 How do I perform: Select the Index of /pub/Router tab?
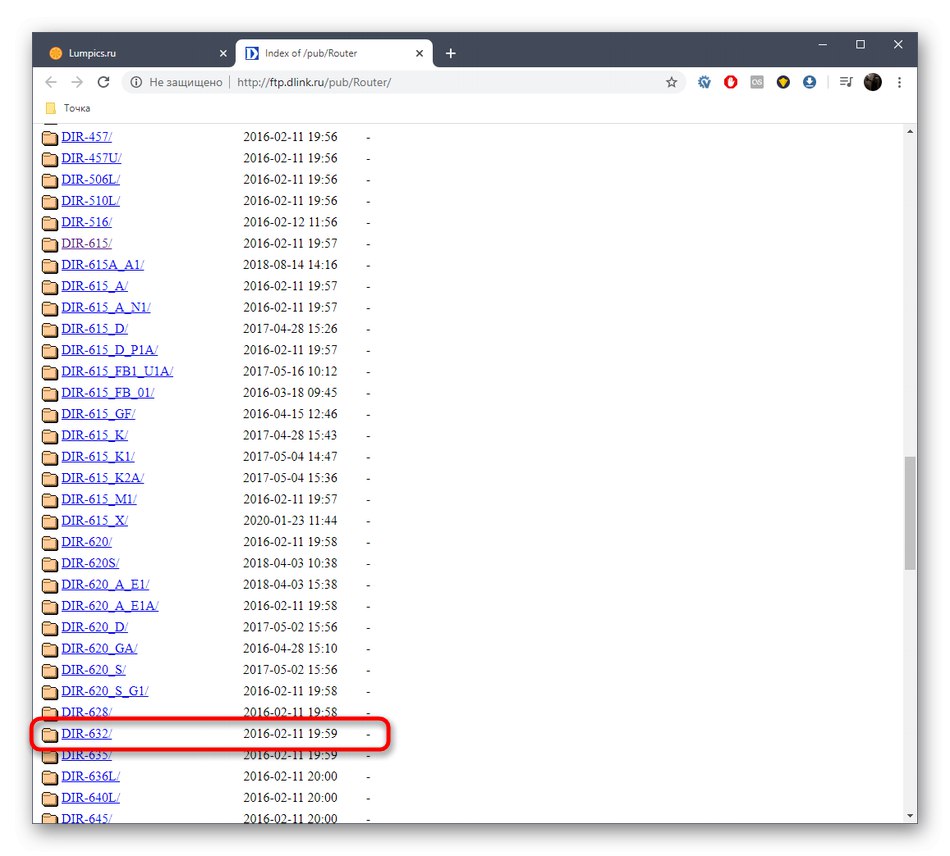tap(334, 53)
